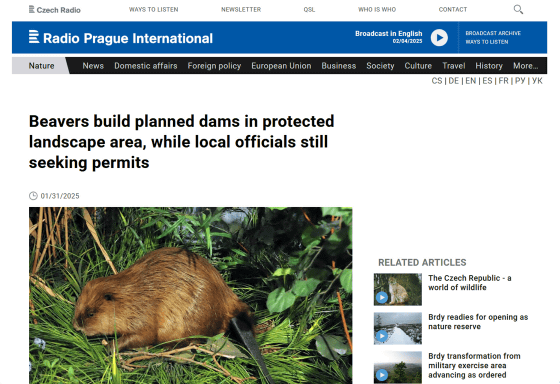
Task: Switch language to ES
Action: click(x=488, y=81)
